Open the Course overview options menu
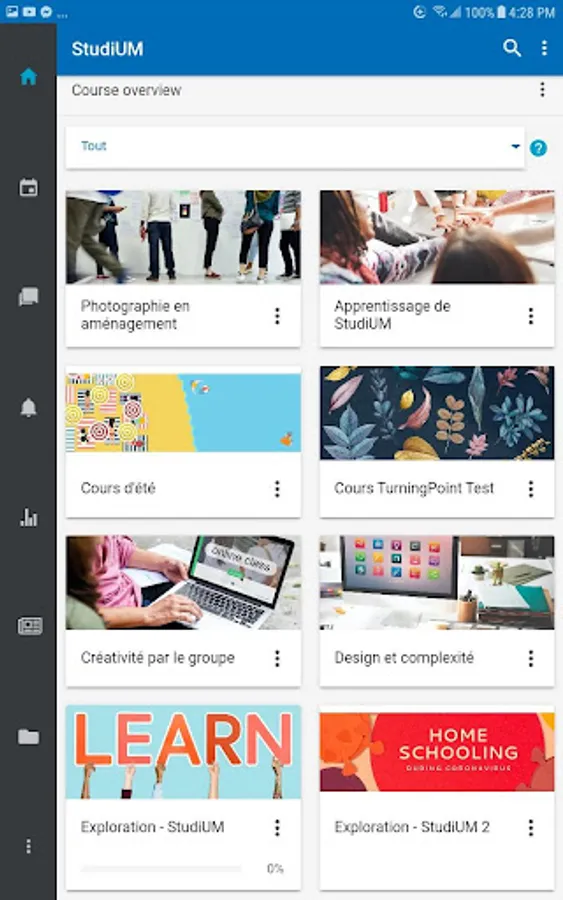 (542, 90)
